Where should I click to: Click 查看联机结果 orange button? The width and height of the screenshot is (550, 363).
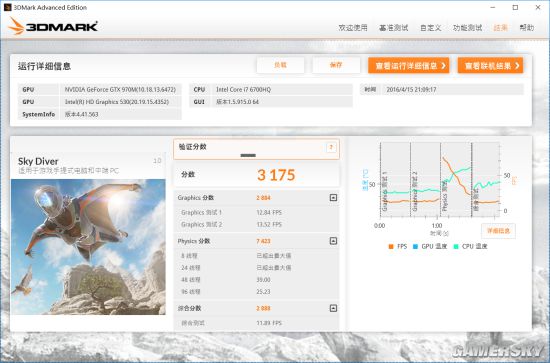490,66
